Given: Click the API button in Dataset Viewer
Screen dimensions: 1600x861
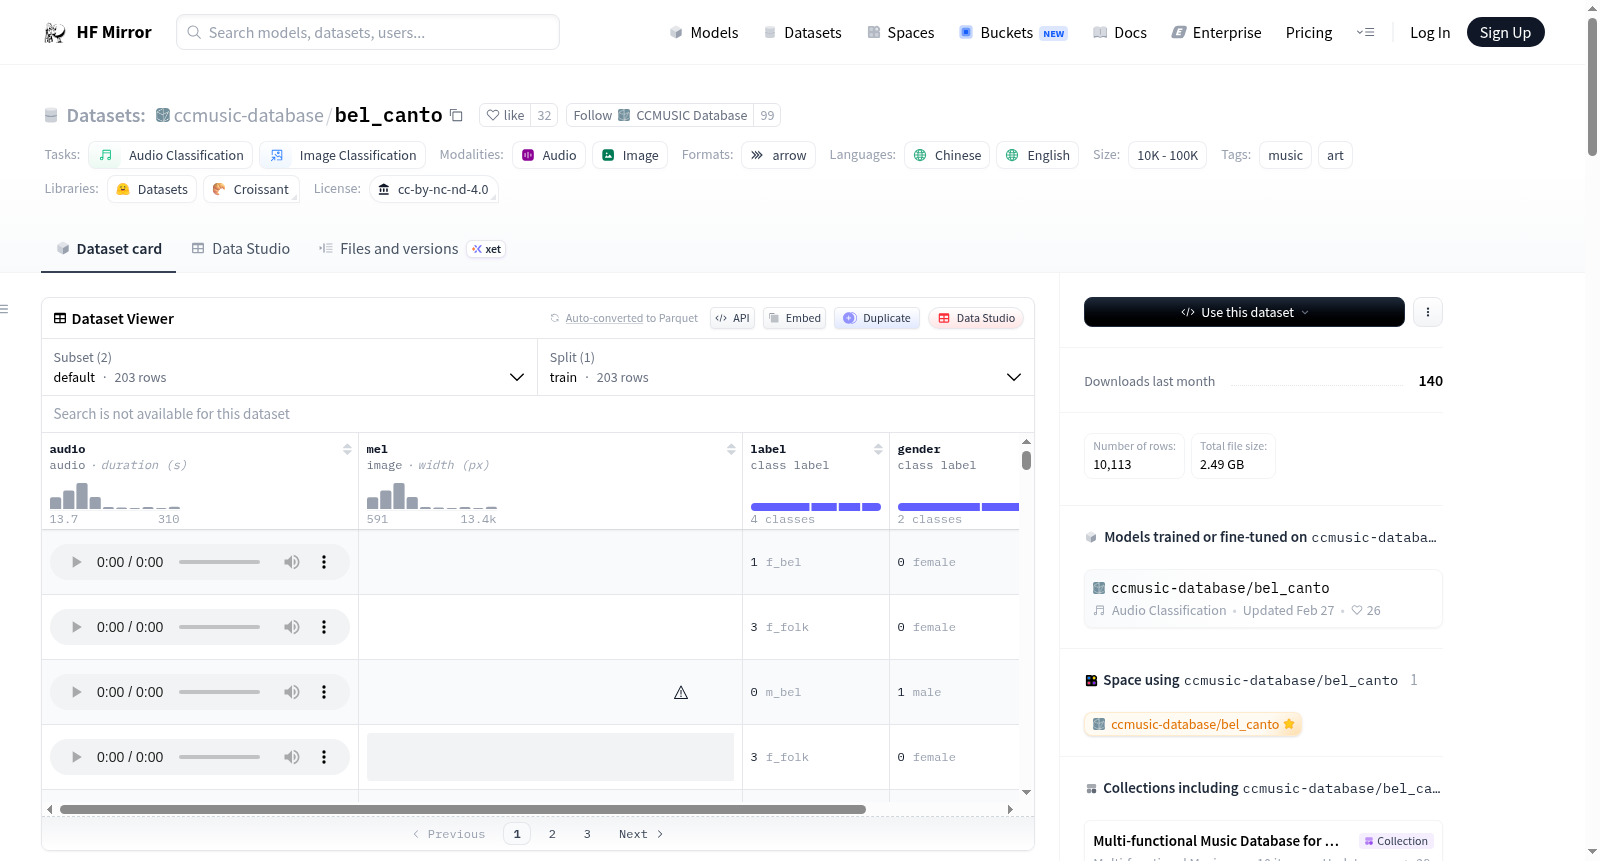Looking at the screenshot, I should (x=732, y=318).
